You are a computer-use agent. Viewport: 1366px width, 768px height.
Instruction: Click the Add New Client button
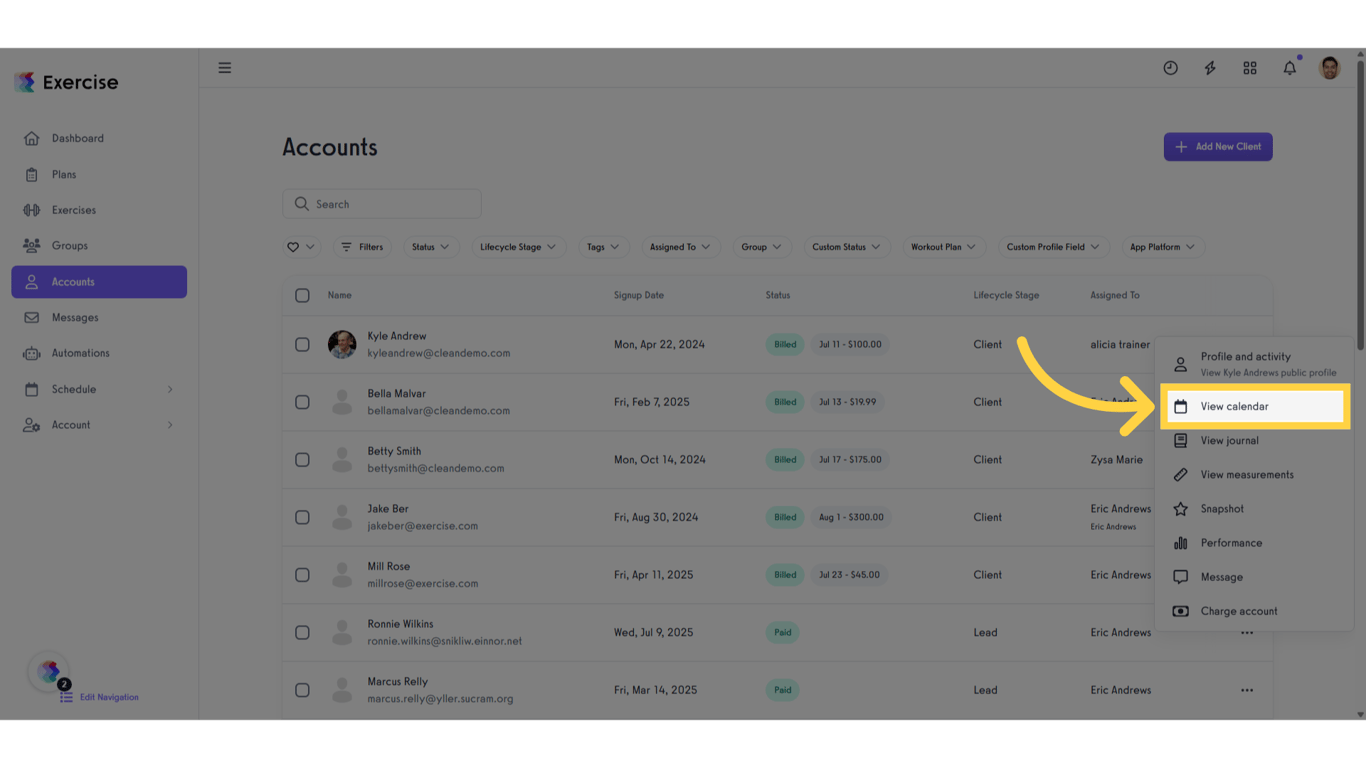click(x=1218, y=146)
